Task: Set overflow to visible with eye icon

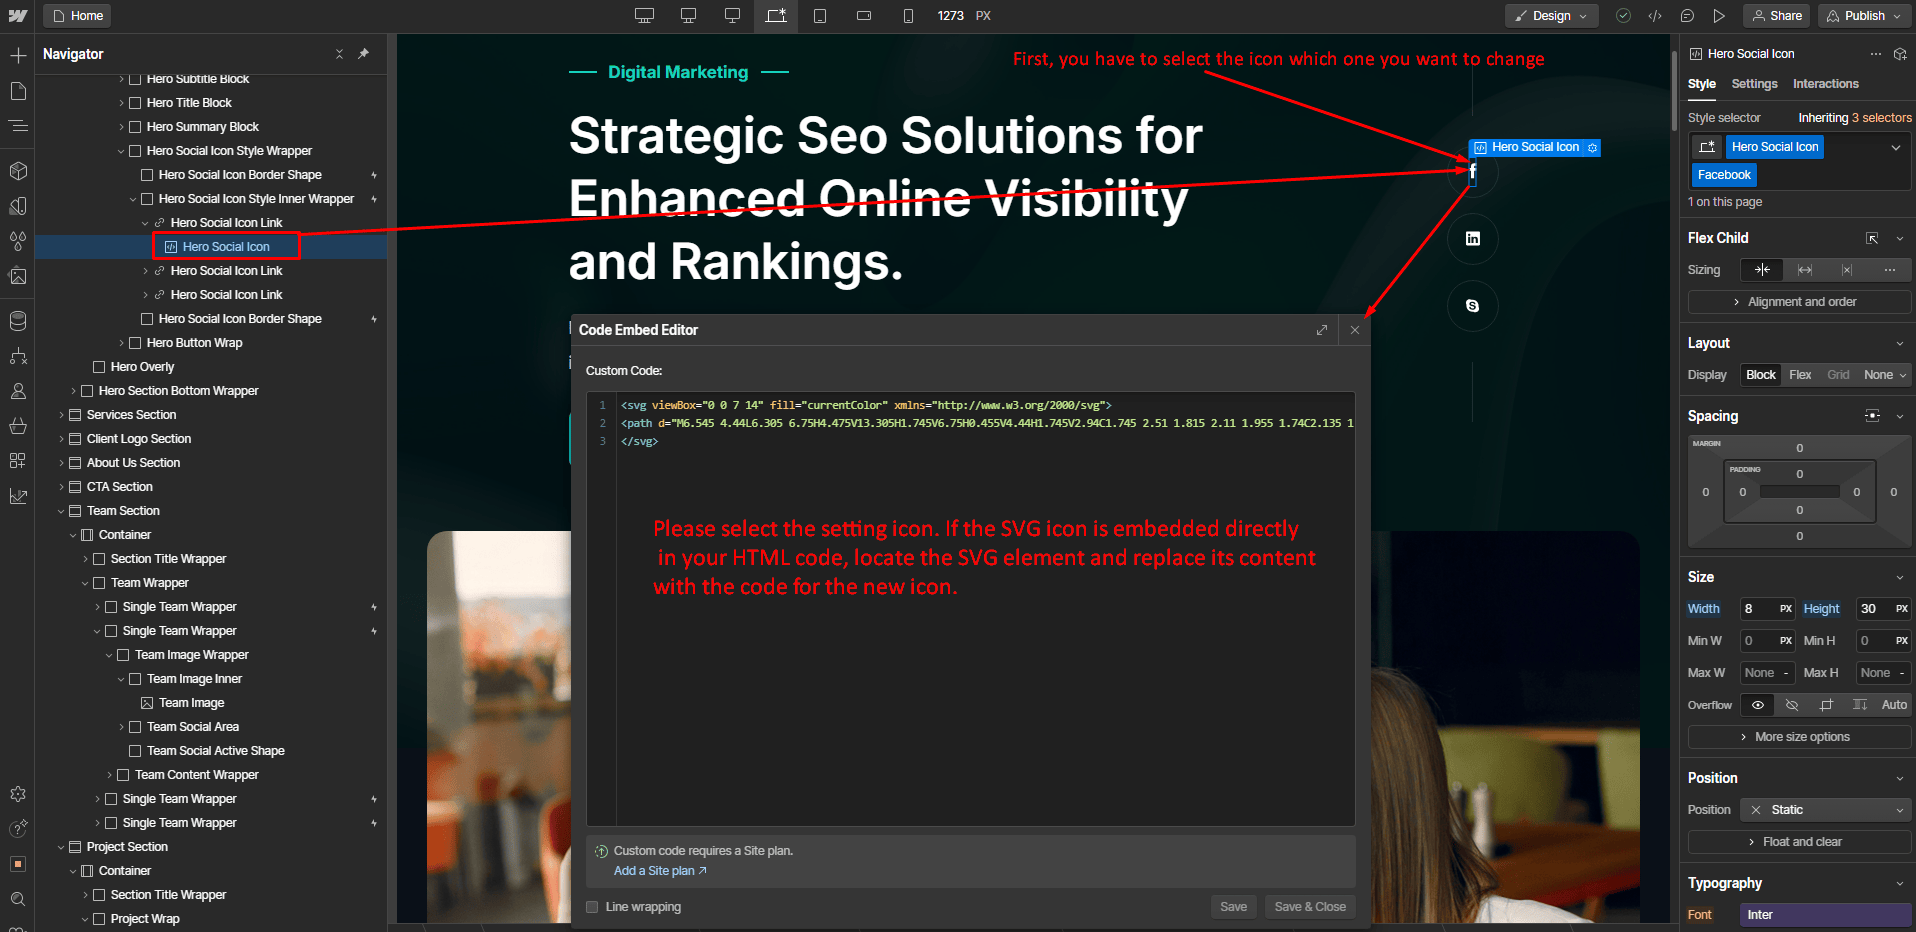Action: [1757, 705]
